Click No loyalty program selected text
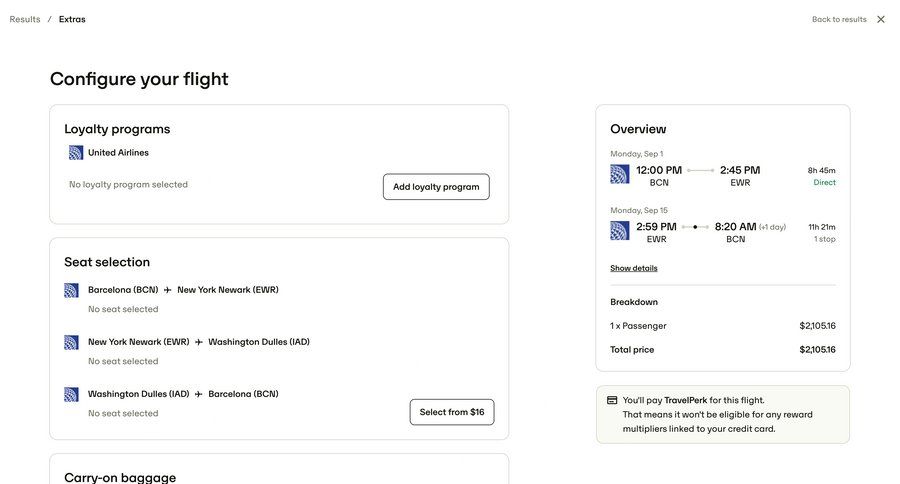 [128, 185]
